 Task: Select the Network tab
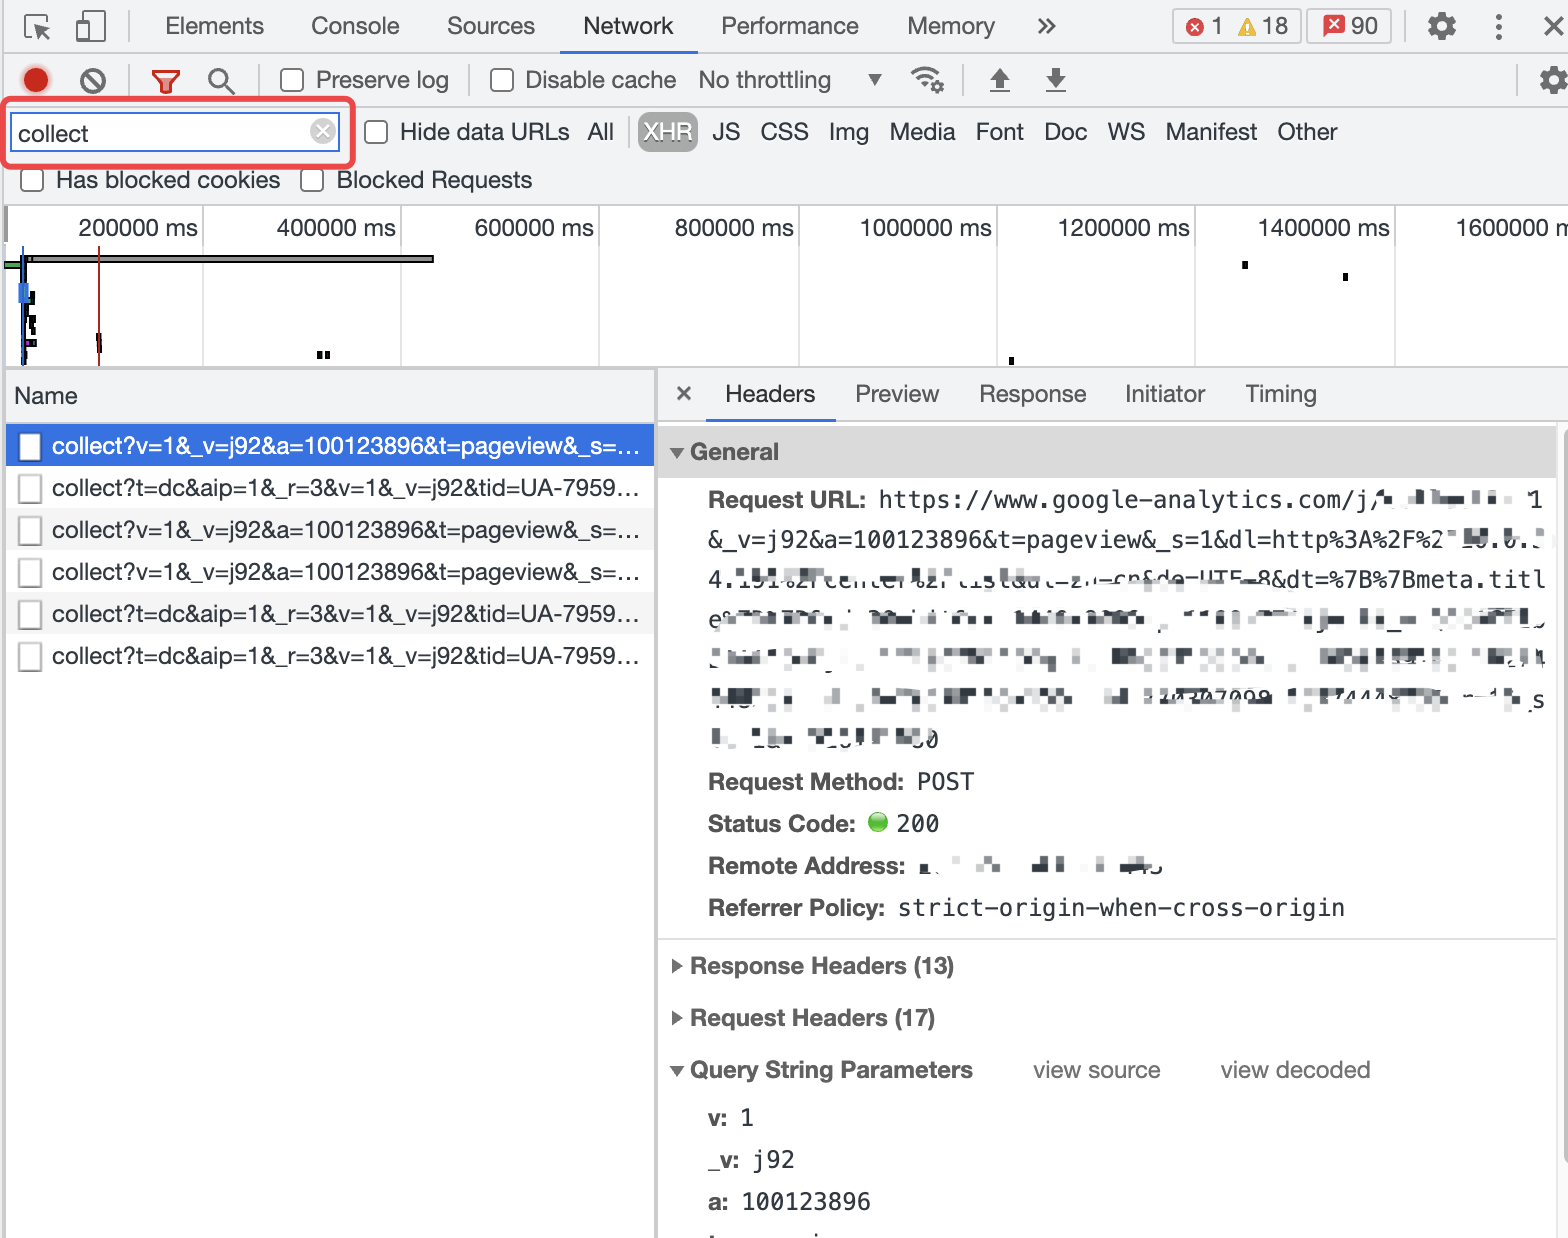click(628, 26)
